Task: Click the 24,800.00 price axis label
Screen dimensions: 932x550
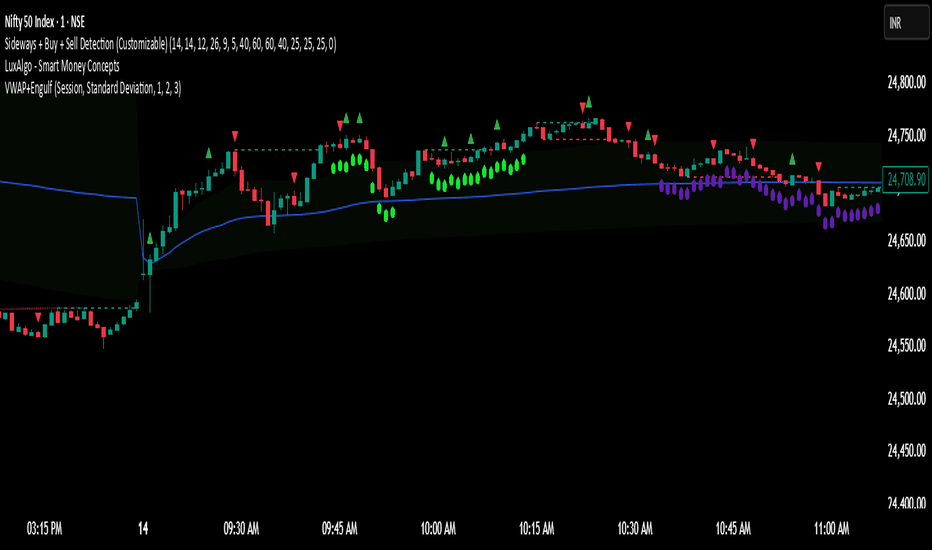Action: (x=906, y=83)
